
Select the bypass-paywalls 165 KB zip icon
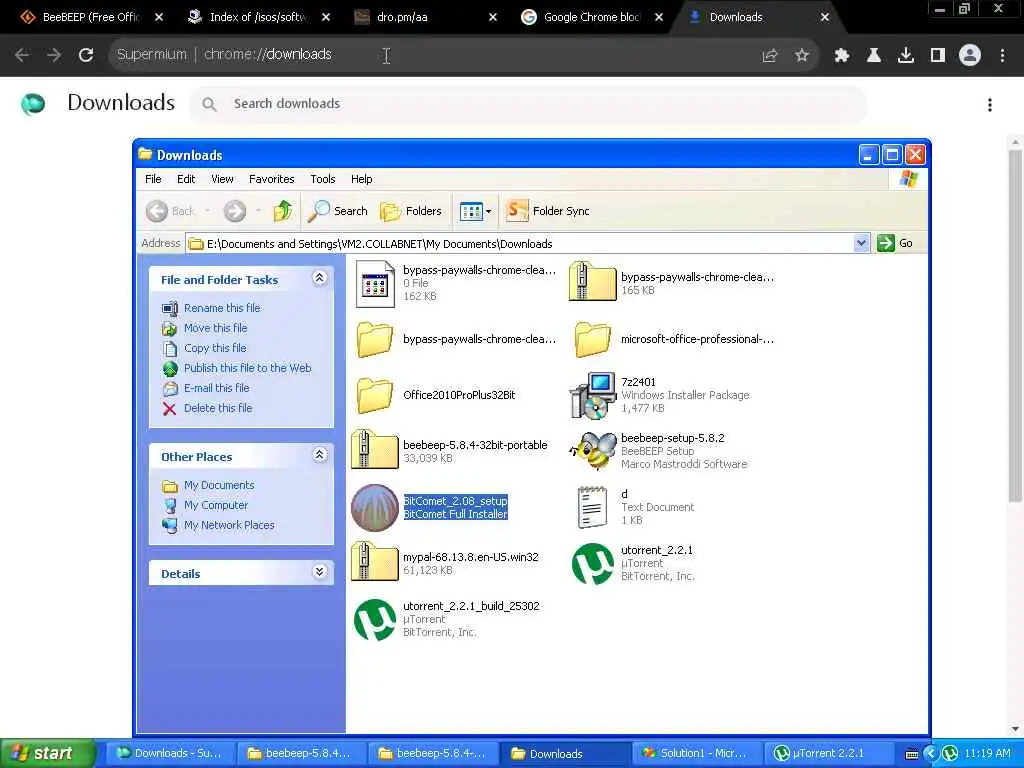[x=593, y=281]
